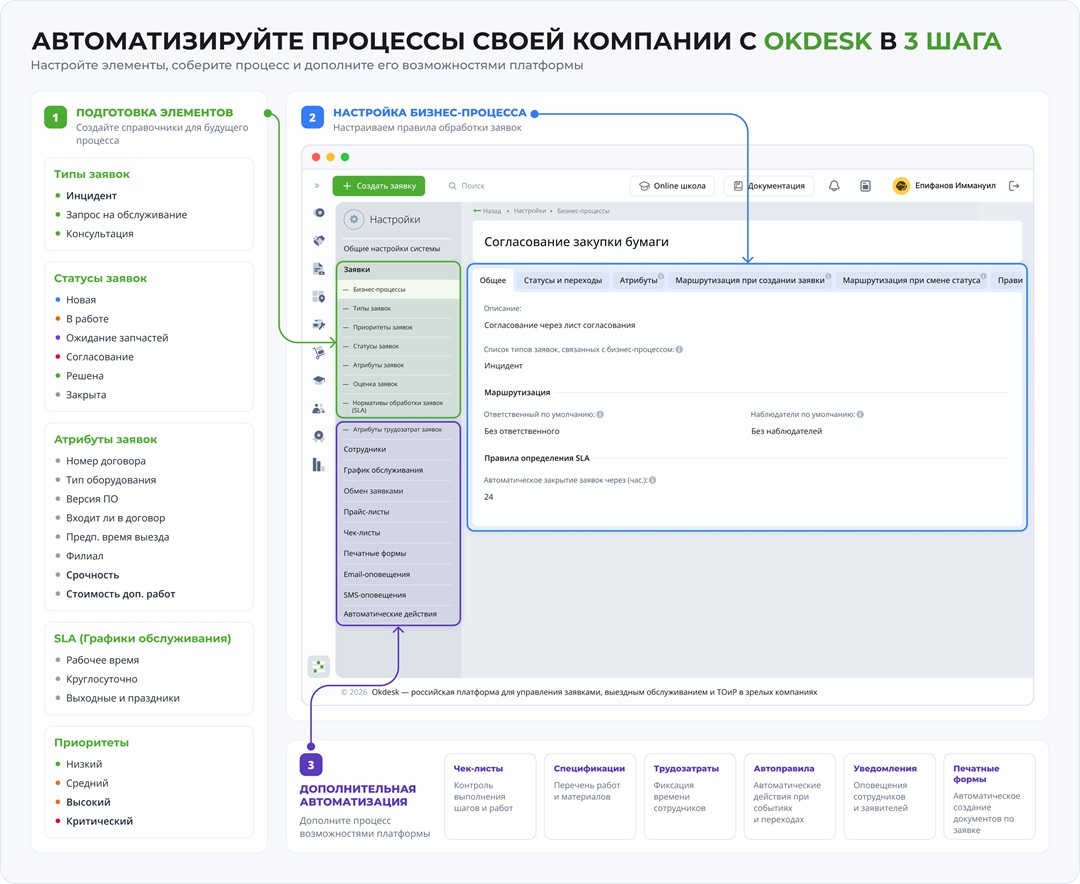
Task: Open Печатные формы in the settings menu
Action: [398, 553]
